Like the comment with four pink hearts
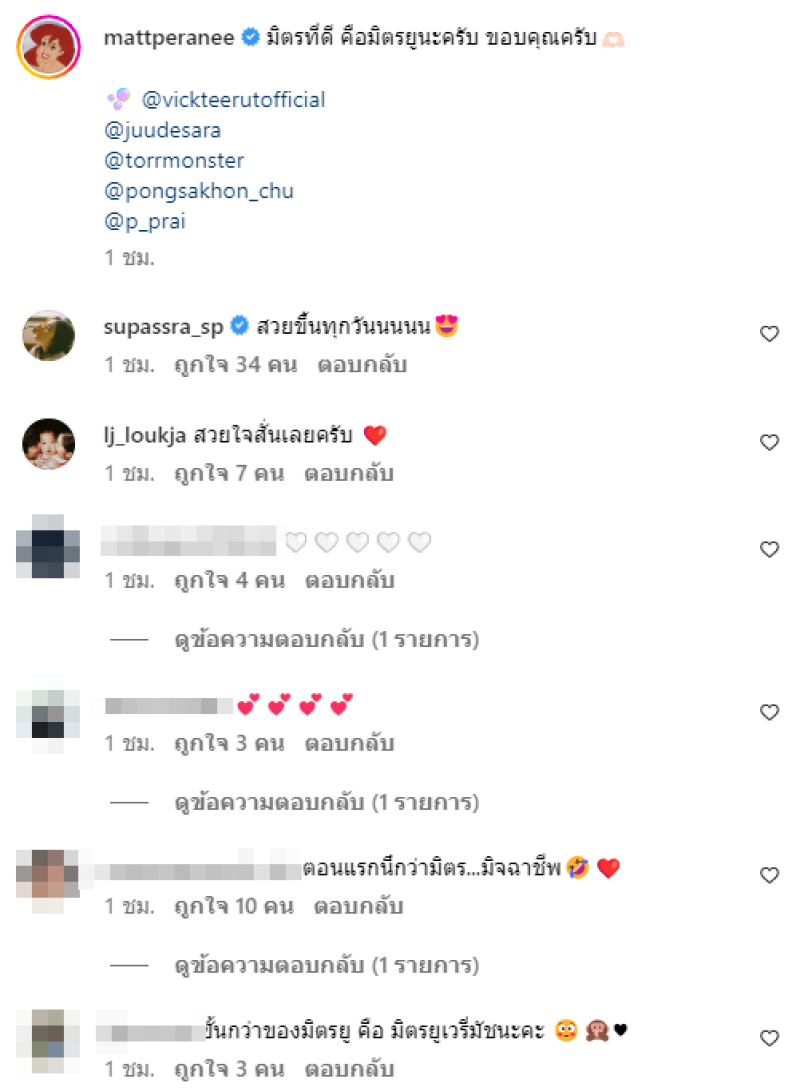The width and height of the screenshot is (800, 1091). point(769,712)
